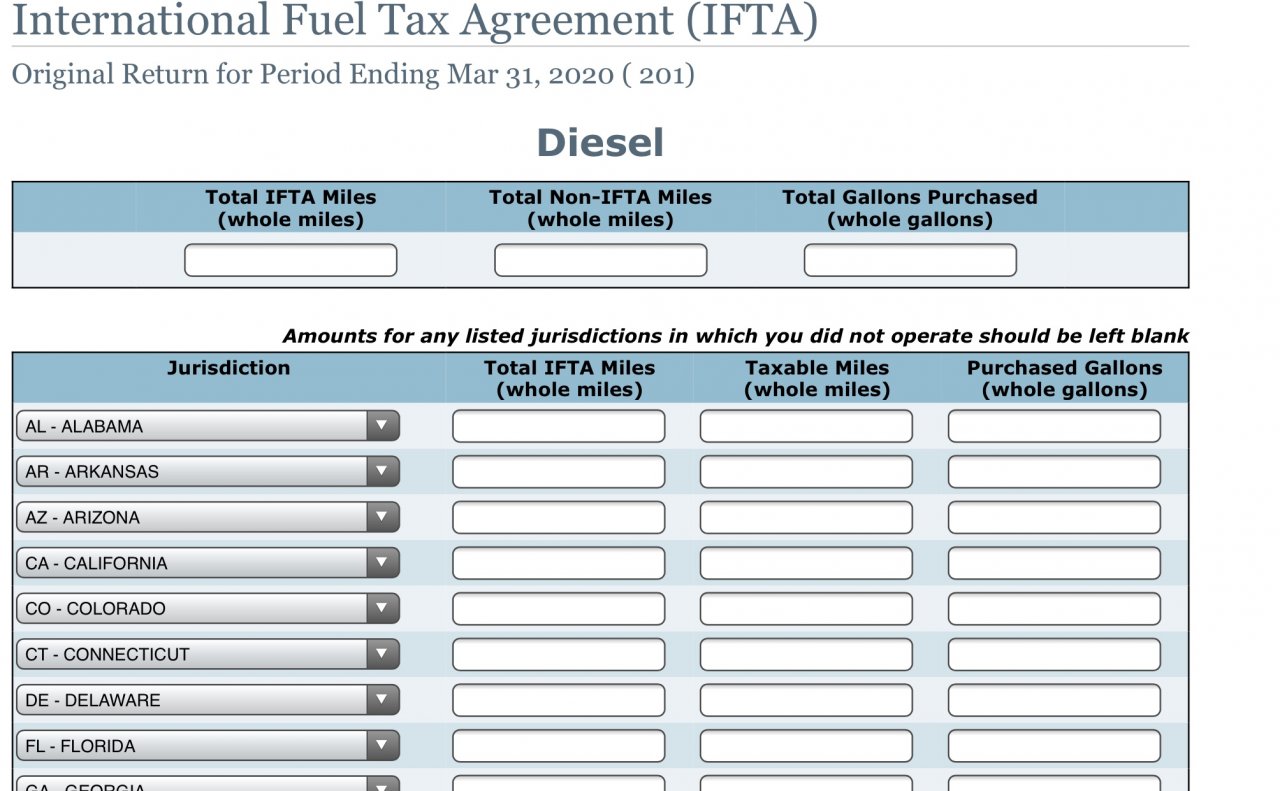Click Florida Total IFTA Miles field
1280x791 pixels.
click(558, 746)
